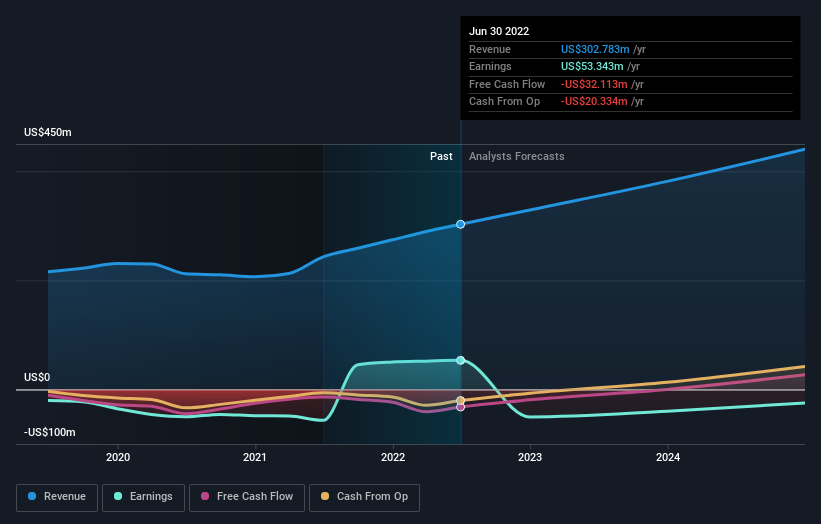The image size is (821, 524).
Task: Click the Analysts Forecasts label
Action: click(517, 156)
